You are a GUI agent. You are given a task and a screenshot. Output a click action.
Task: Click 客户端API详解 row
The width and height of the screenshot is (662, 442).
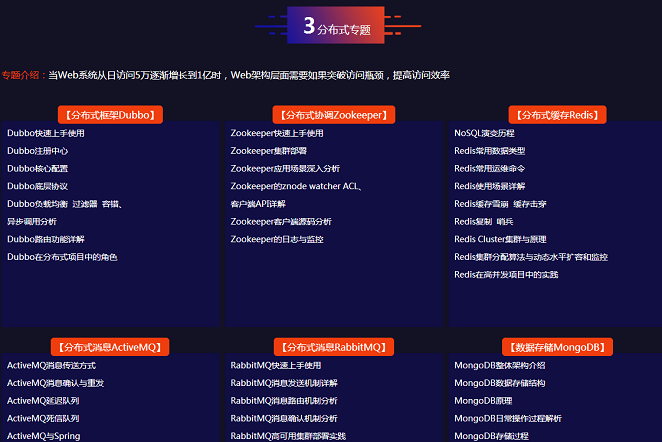click(258, 204)
